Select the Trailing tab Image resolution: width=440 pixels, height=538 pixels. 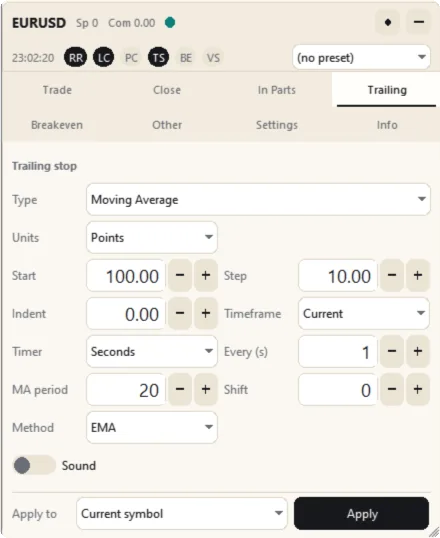tap(387, 90)
